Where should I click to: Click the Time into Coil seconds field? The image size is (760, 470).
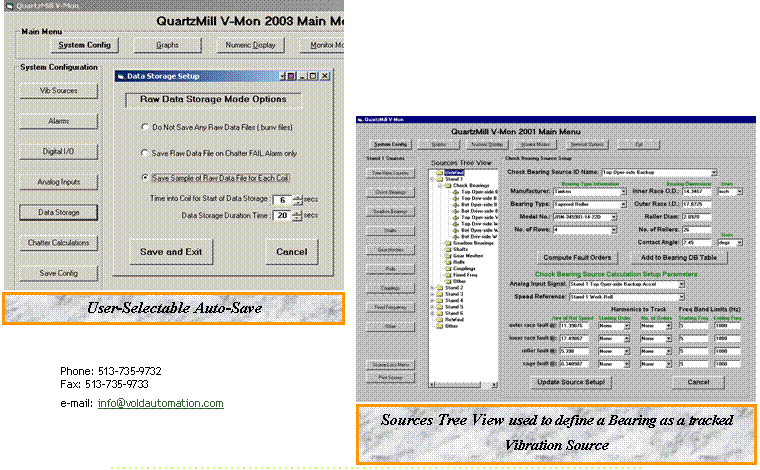point(282,200)
